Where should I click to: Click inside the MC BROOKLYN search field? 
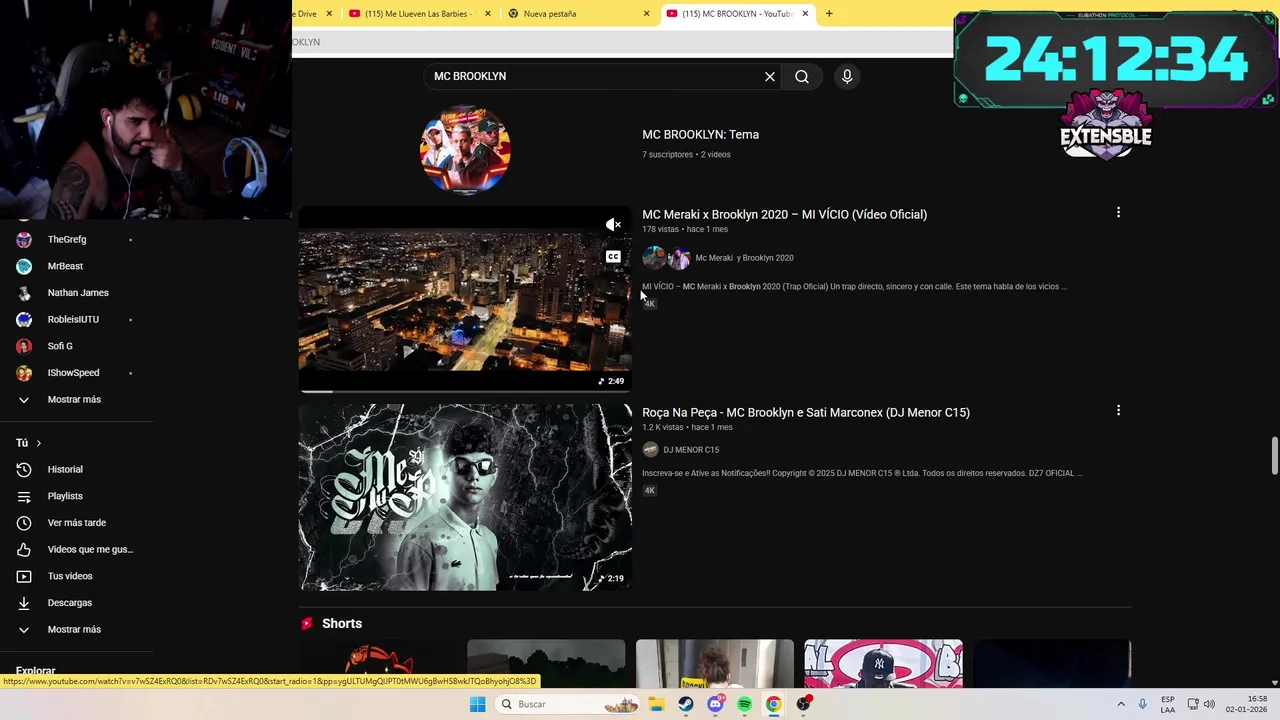[x=595, y=77]
